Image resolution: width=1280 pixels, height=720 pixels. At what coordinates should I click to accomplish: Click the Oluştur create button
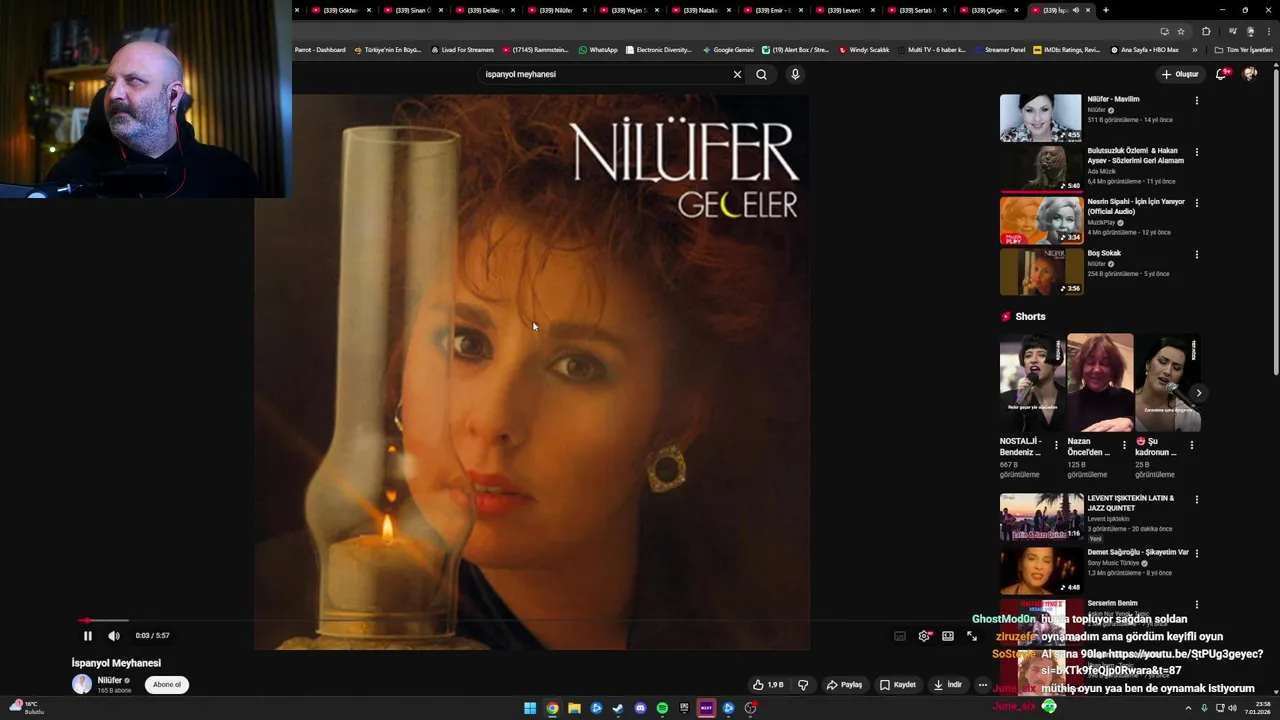tap(1180, 74)
